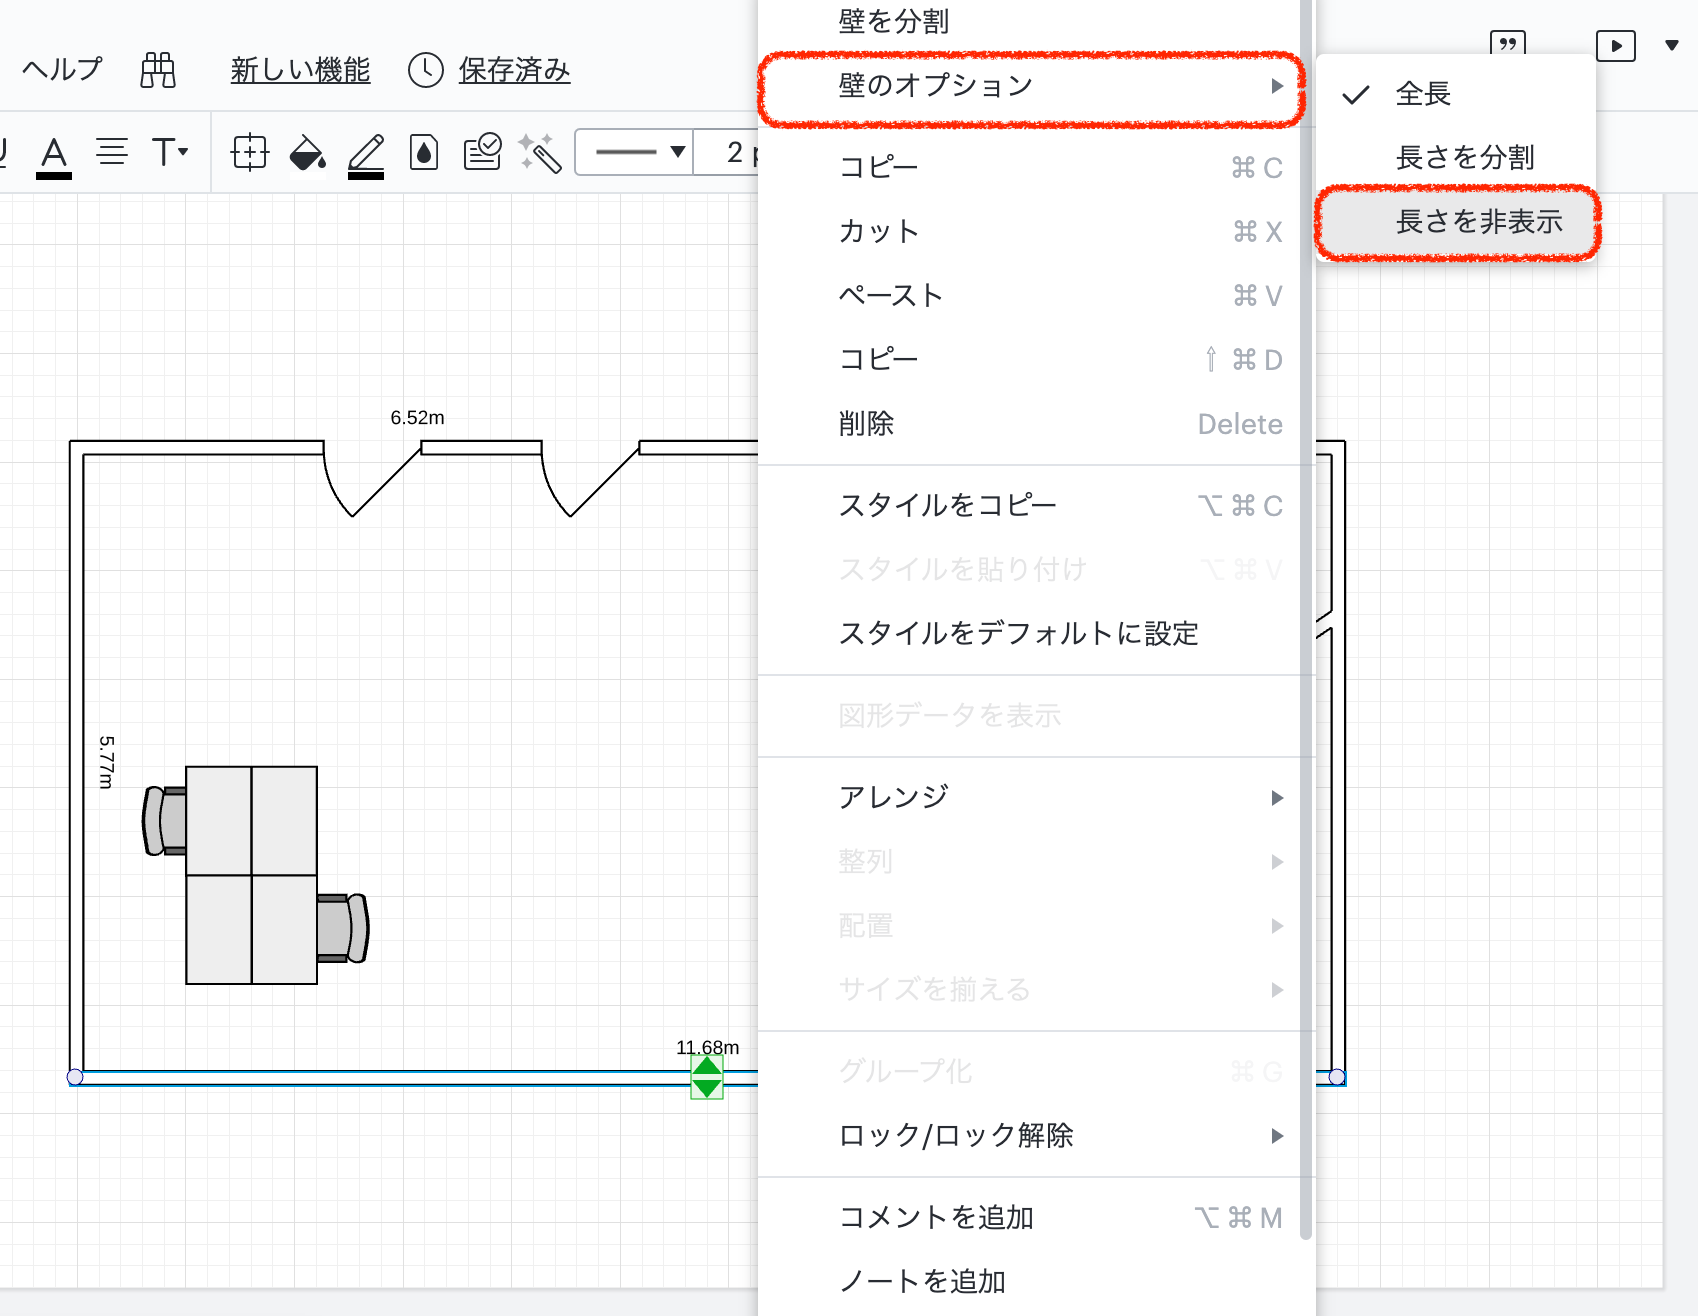
Task: Select the fill color bucket icon
Action: [x=307, y=153]
